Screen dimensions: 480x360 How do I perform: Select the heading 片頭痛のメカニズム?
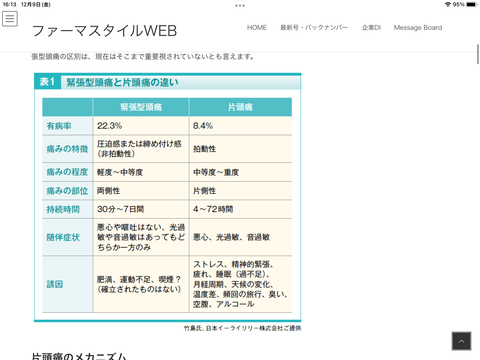tap(79, 356)
